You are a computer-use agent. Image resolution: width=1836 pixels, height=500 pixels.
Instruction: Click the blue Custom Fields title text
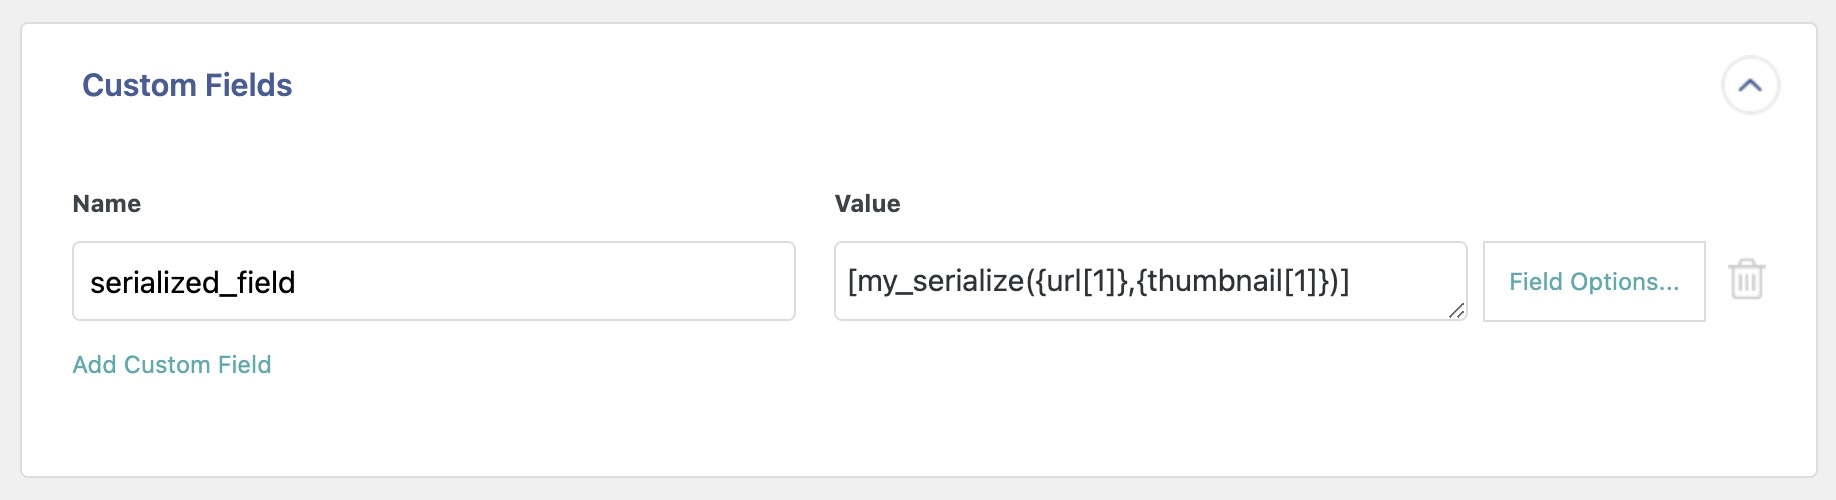[x=187, y=86]
